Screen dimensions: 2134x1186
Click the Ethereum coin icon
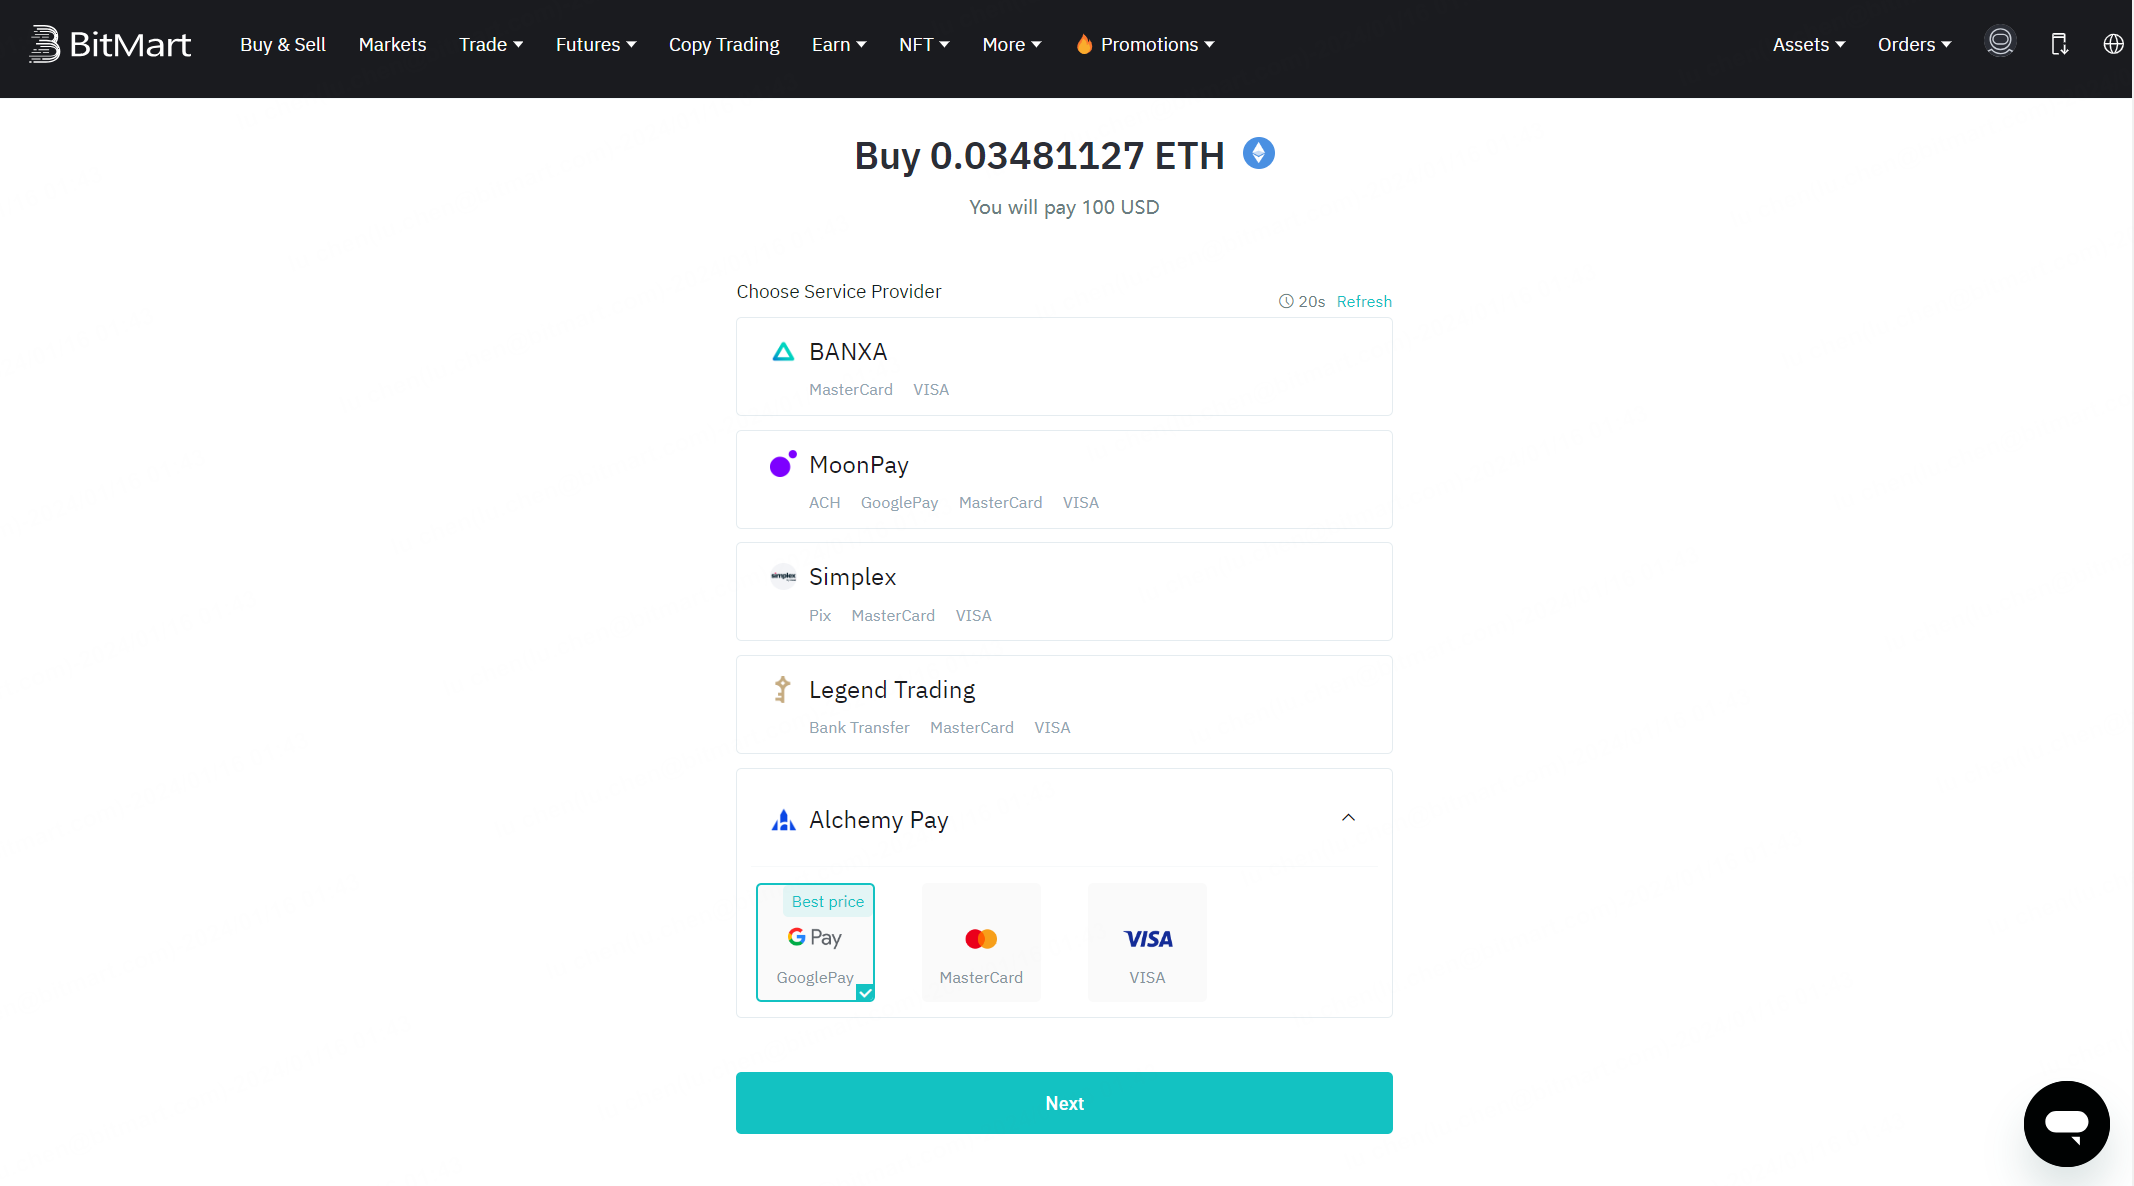[x=1259, y=153]
